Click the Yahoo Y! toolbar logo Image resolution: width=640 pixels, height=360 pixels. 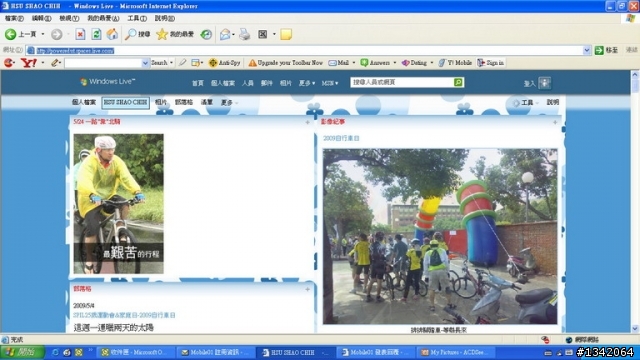pos(29,63)
